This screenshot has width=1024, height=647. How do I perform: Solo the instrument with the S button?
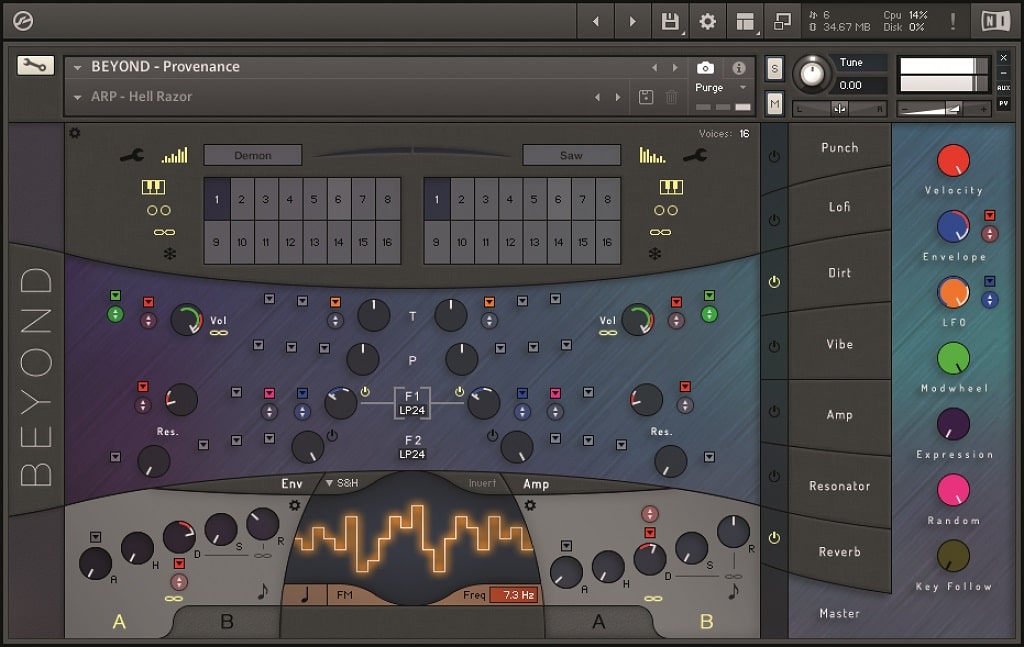pos(775,69)
